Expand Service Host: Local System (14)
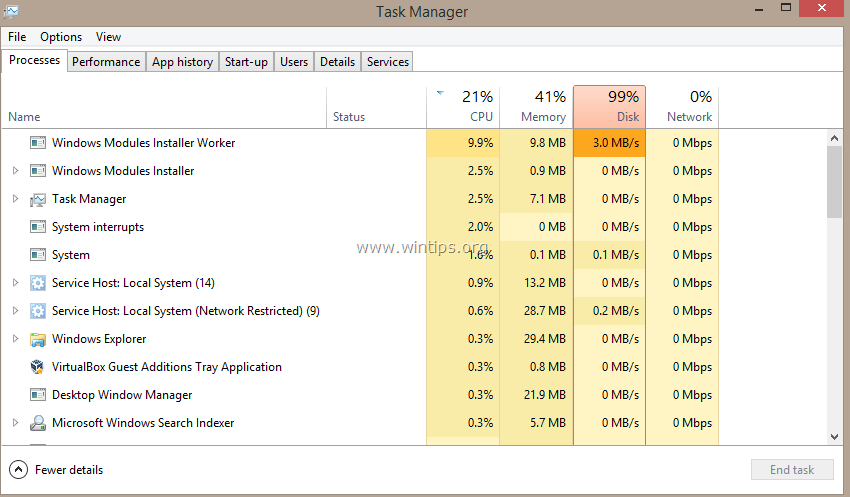850x497 pixels. click(x=15, y=283)
